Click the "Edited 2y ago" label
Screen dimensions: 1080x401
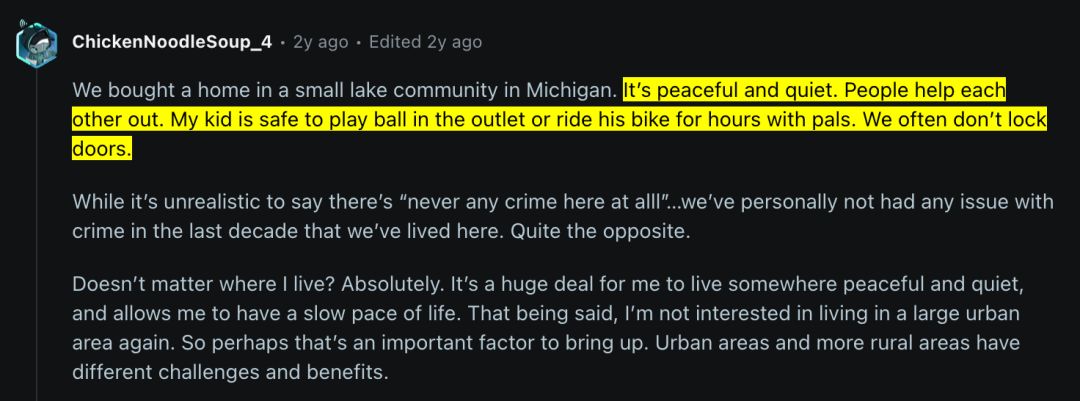coord(425,42)
